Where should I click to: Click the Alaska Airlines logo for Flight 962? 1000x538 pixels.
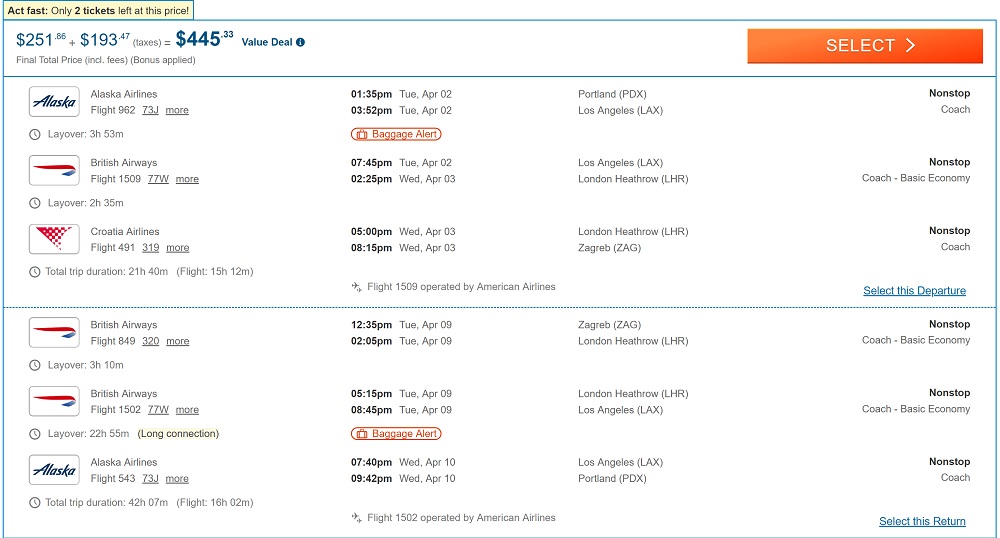coord(54,102)
